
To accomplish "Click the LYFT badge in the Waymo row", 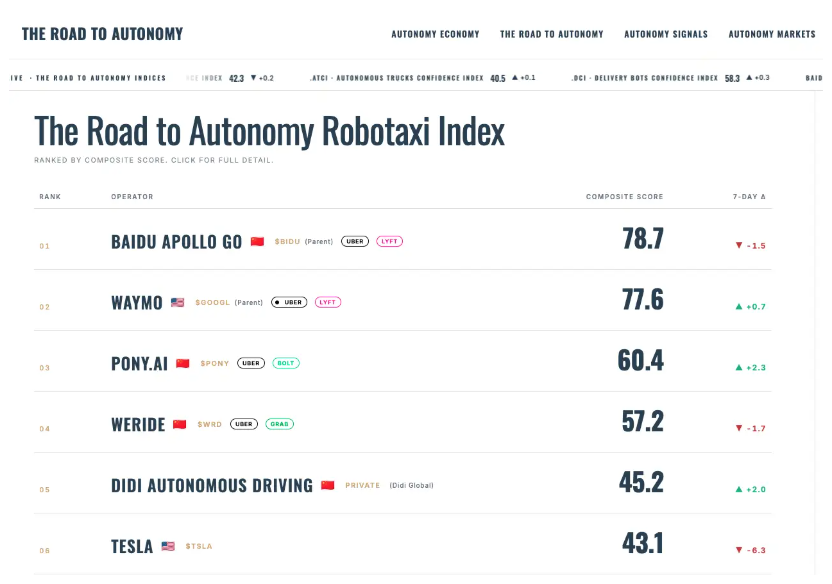I will click(x=327, y=302).
